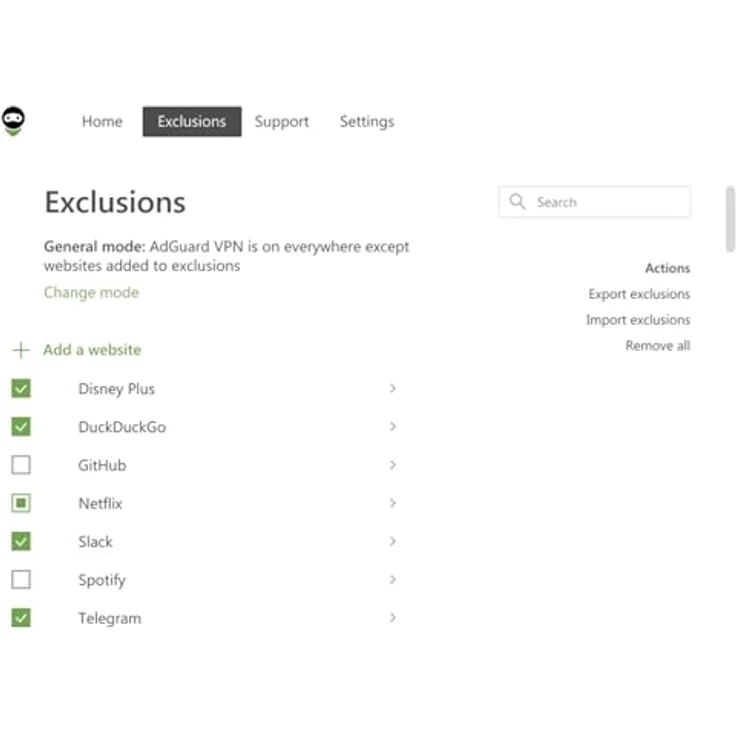Focus the Search input field

pos(595,202)
